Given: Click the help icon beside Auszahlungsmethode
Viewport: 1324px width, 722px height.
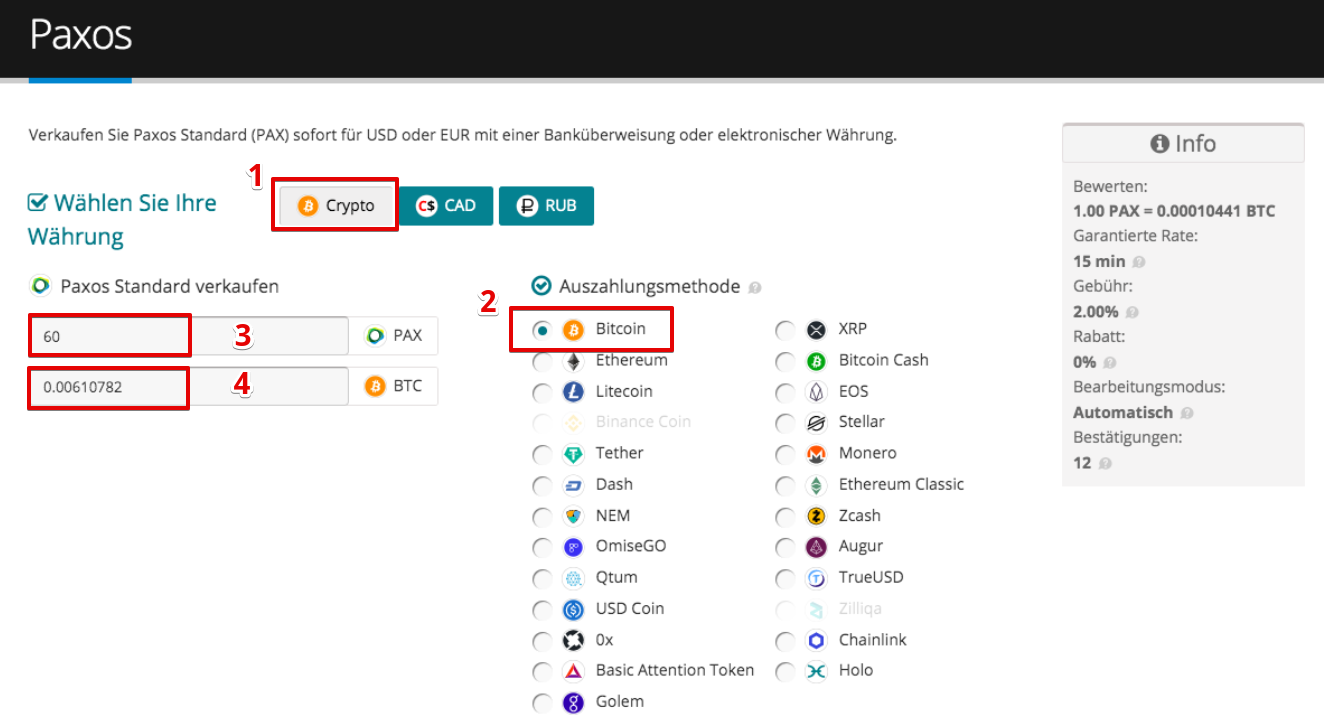Looking at the screenshot, I should pyautogui.click(x=755, y=287).
